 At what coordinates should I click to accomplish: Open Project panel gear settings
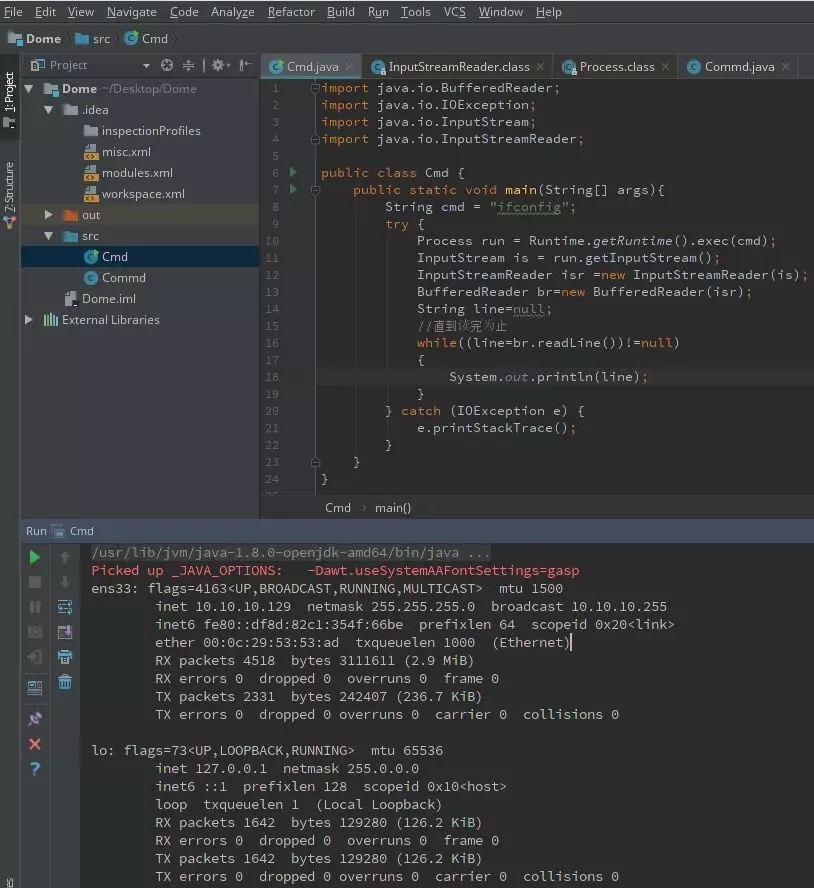point(220,65)
